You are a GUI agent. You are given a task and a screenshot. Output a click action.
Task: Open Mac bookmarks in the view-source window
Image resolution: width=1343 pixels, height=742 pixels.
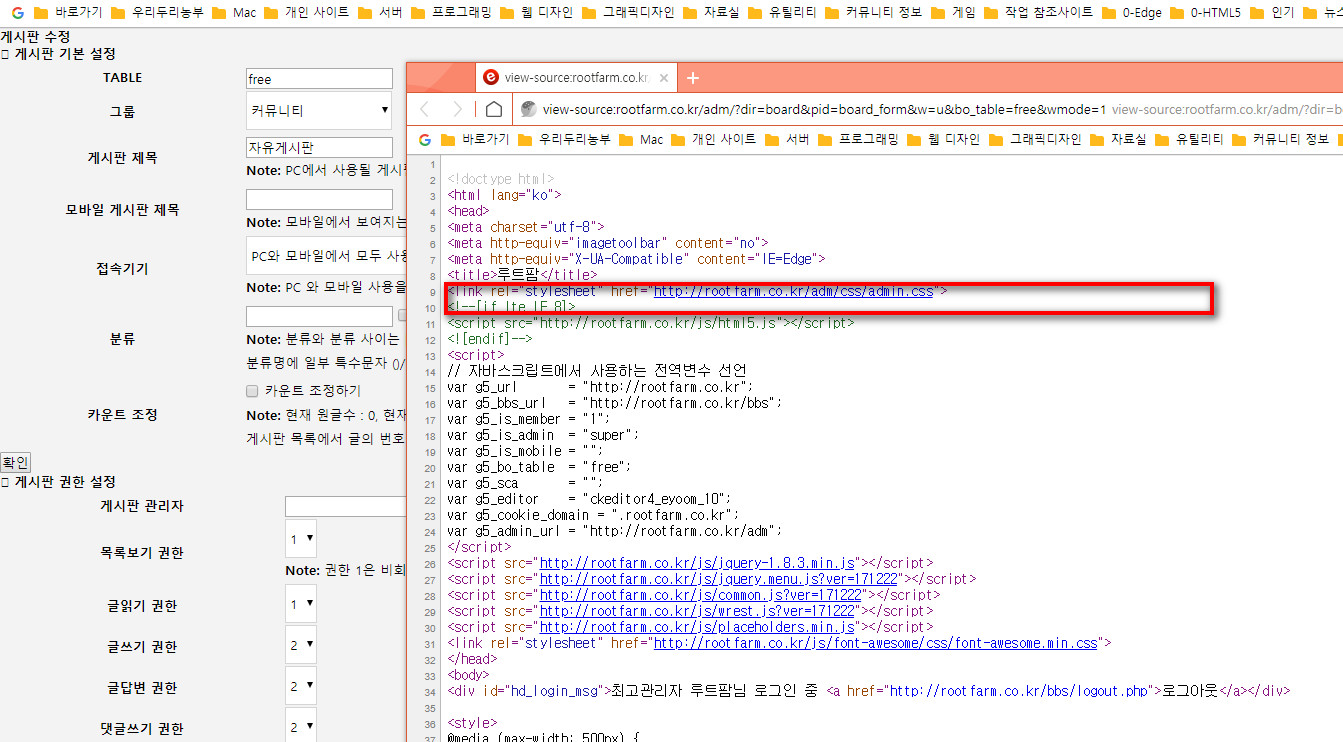coord(641,139)
